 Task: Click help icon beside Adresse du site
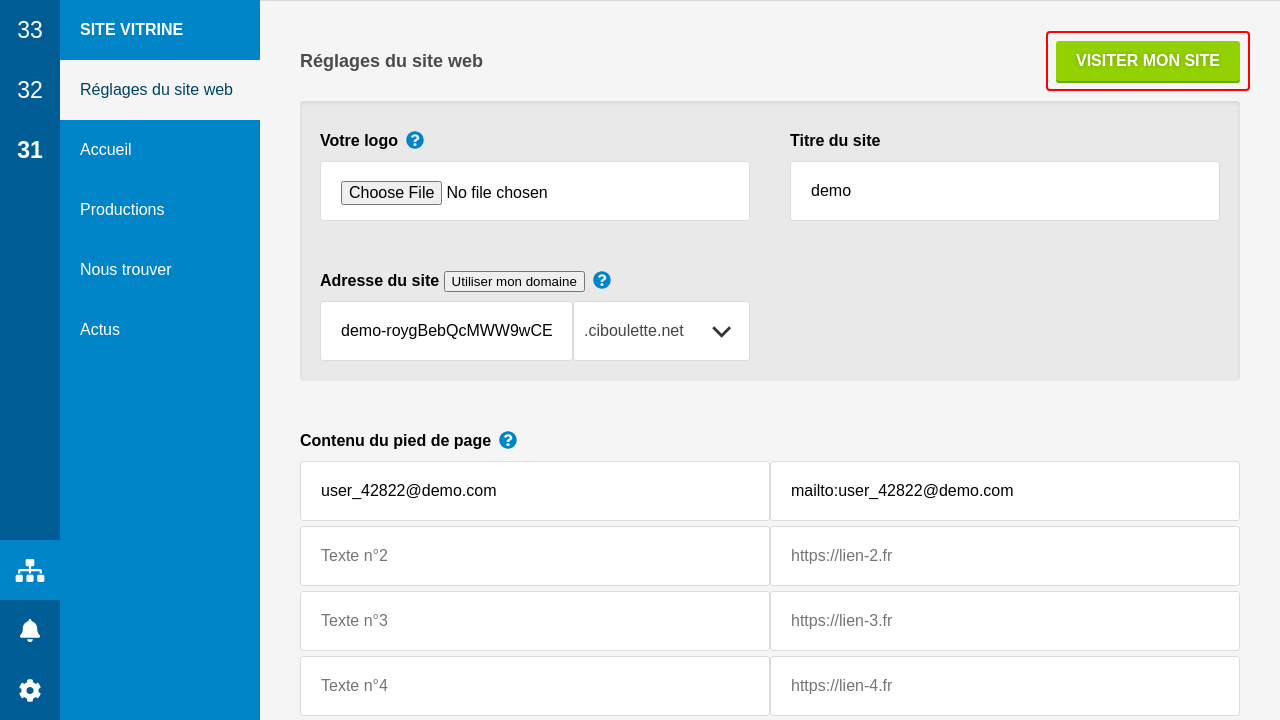point(602,280)
